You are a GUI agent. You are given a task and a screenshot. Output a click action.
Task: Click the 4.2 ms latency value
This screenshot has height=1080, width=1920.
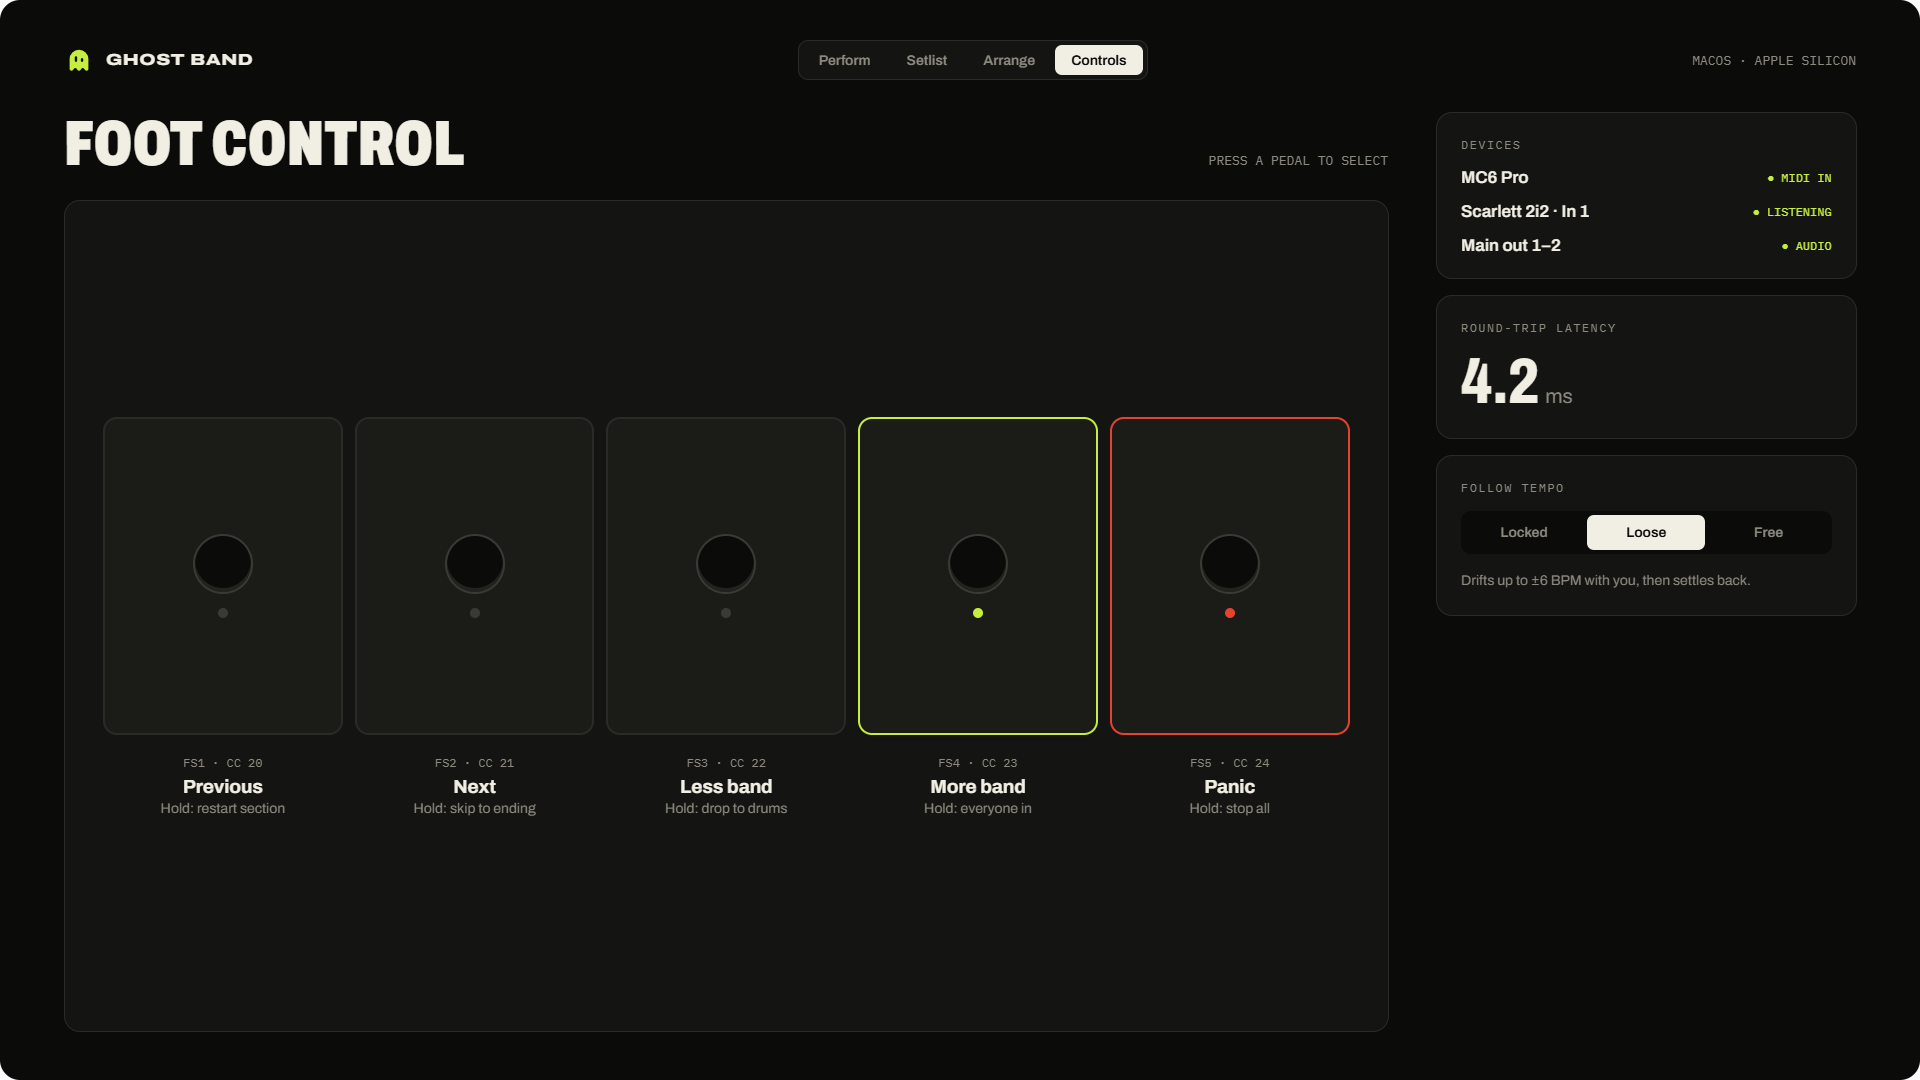[x=1516, y=382]
